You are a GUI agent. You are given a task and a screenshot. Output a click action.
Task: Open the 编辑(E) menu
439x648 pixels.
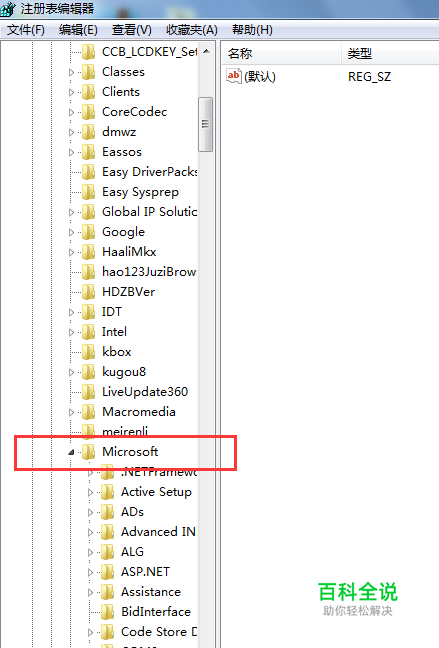pyautogui.click(x=78, y=30)
